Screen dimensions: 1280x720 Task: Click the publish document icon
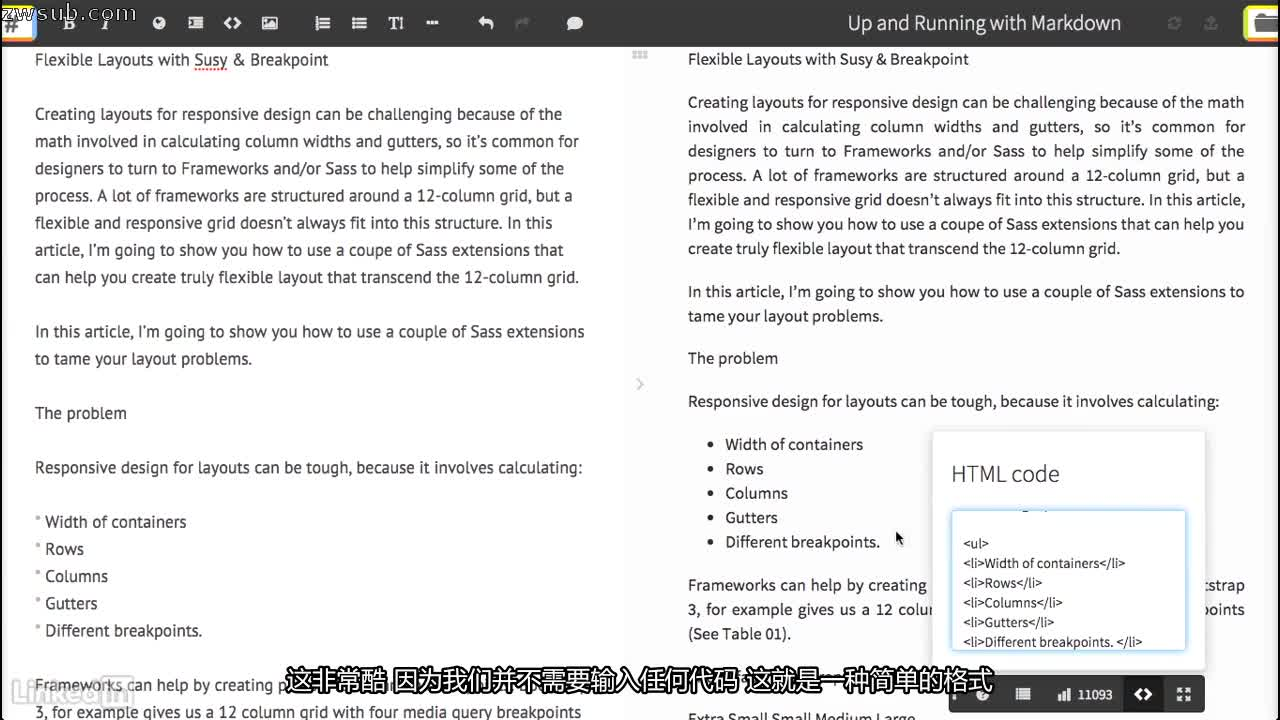click(x=1211, y=23)
